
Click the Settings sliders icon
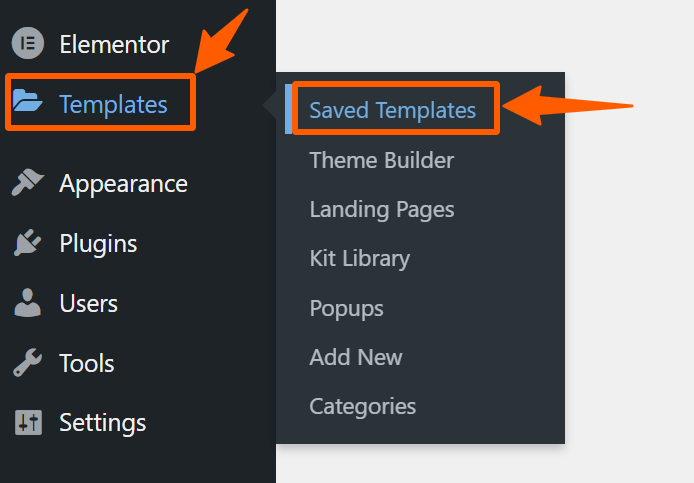tap(28, 422)
